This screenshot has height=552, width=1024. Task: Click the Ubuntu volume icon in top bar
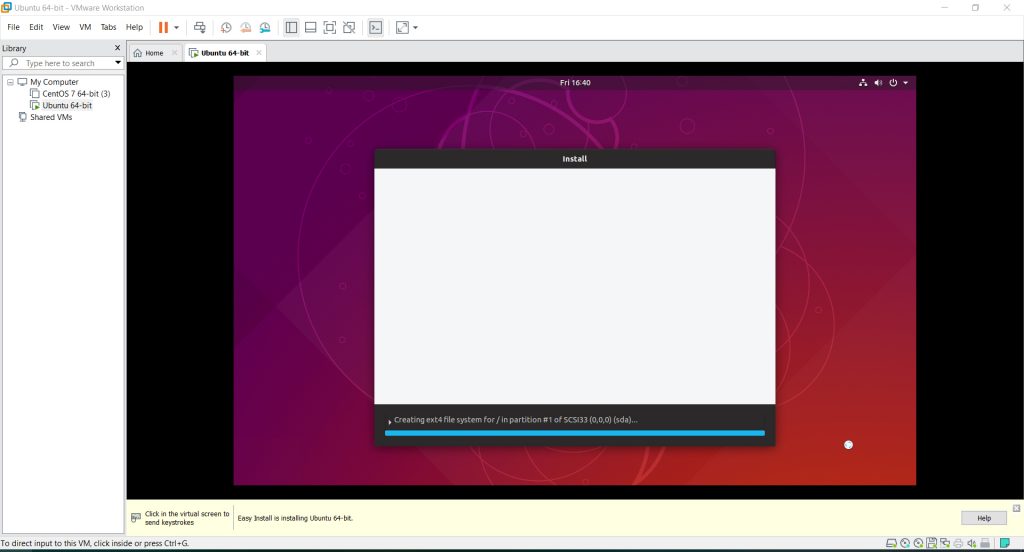878,82
